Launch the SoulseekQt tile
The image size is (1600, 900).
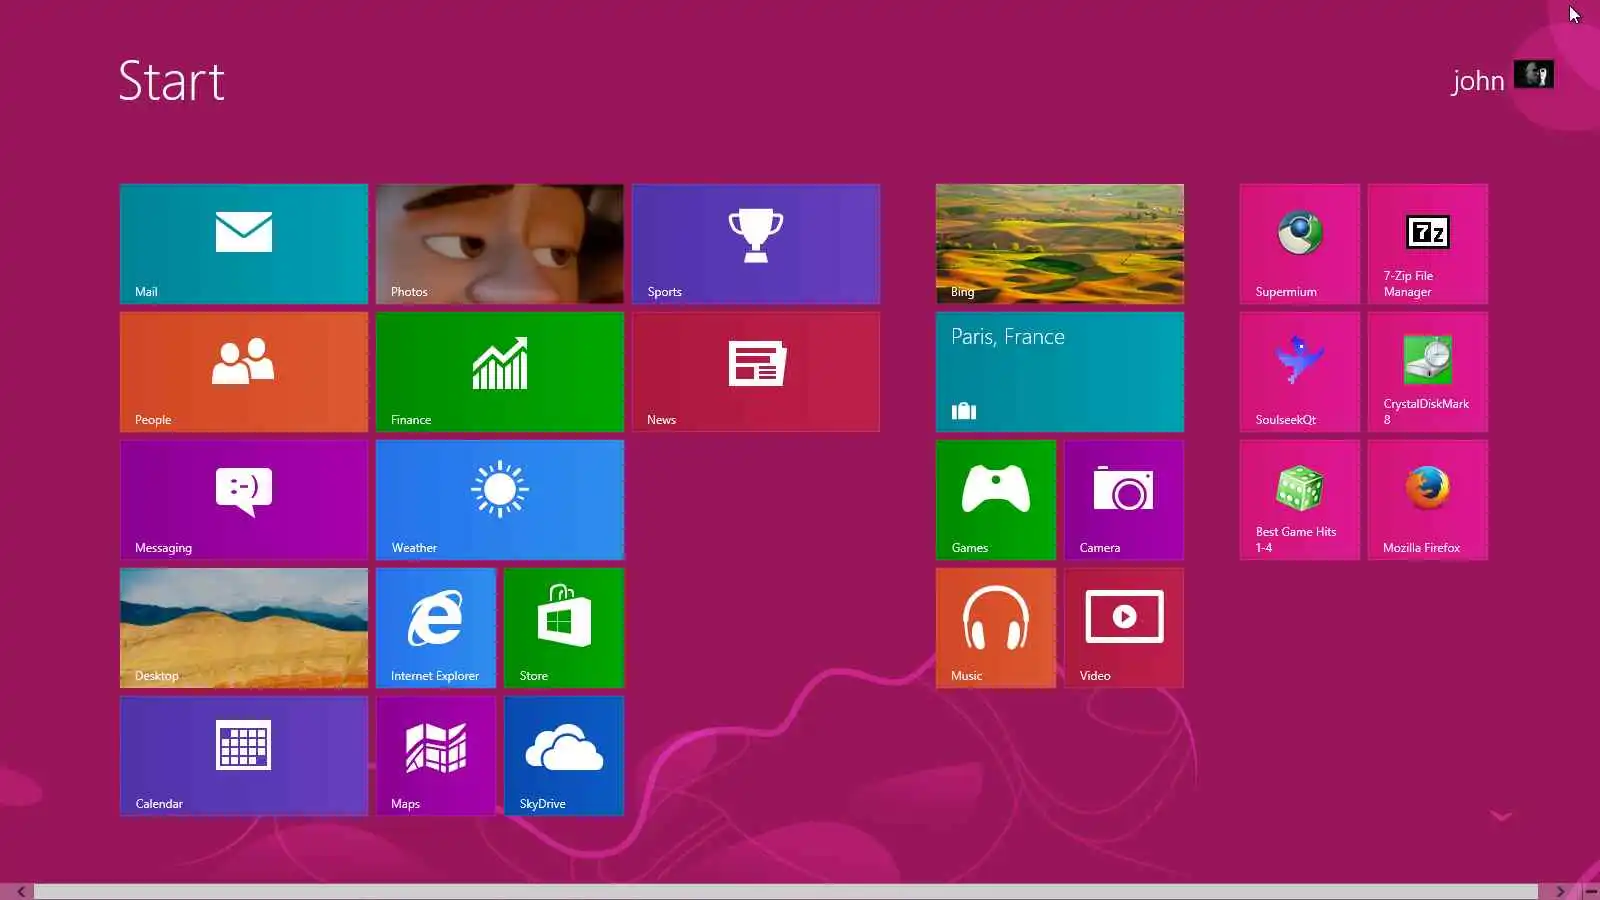pos(1300,372)
